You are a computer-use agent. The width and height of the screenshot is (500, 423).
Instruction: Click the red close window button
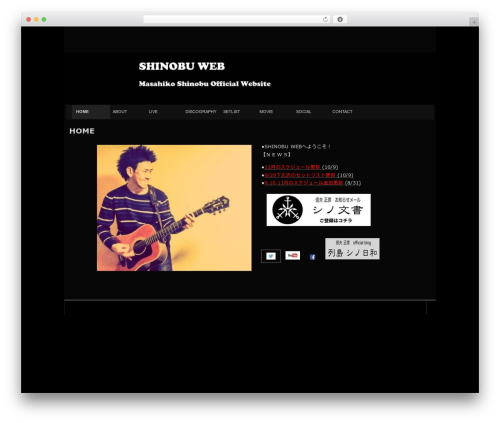pyautogui.click(x=29, y=19)
